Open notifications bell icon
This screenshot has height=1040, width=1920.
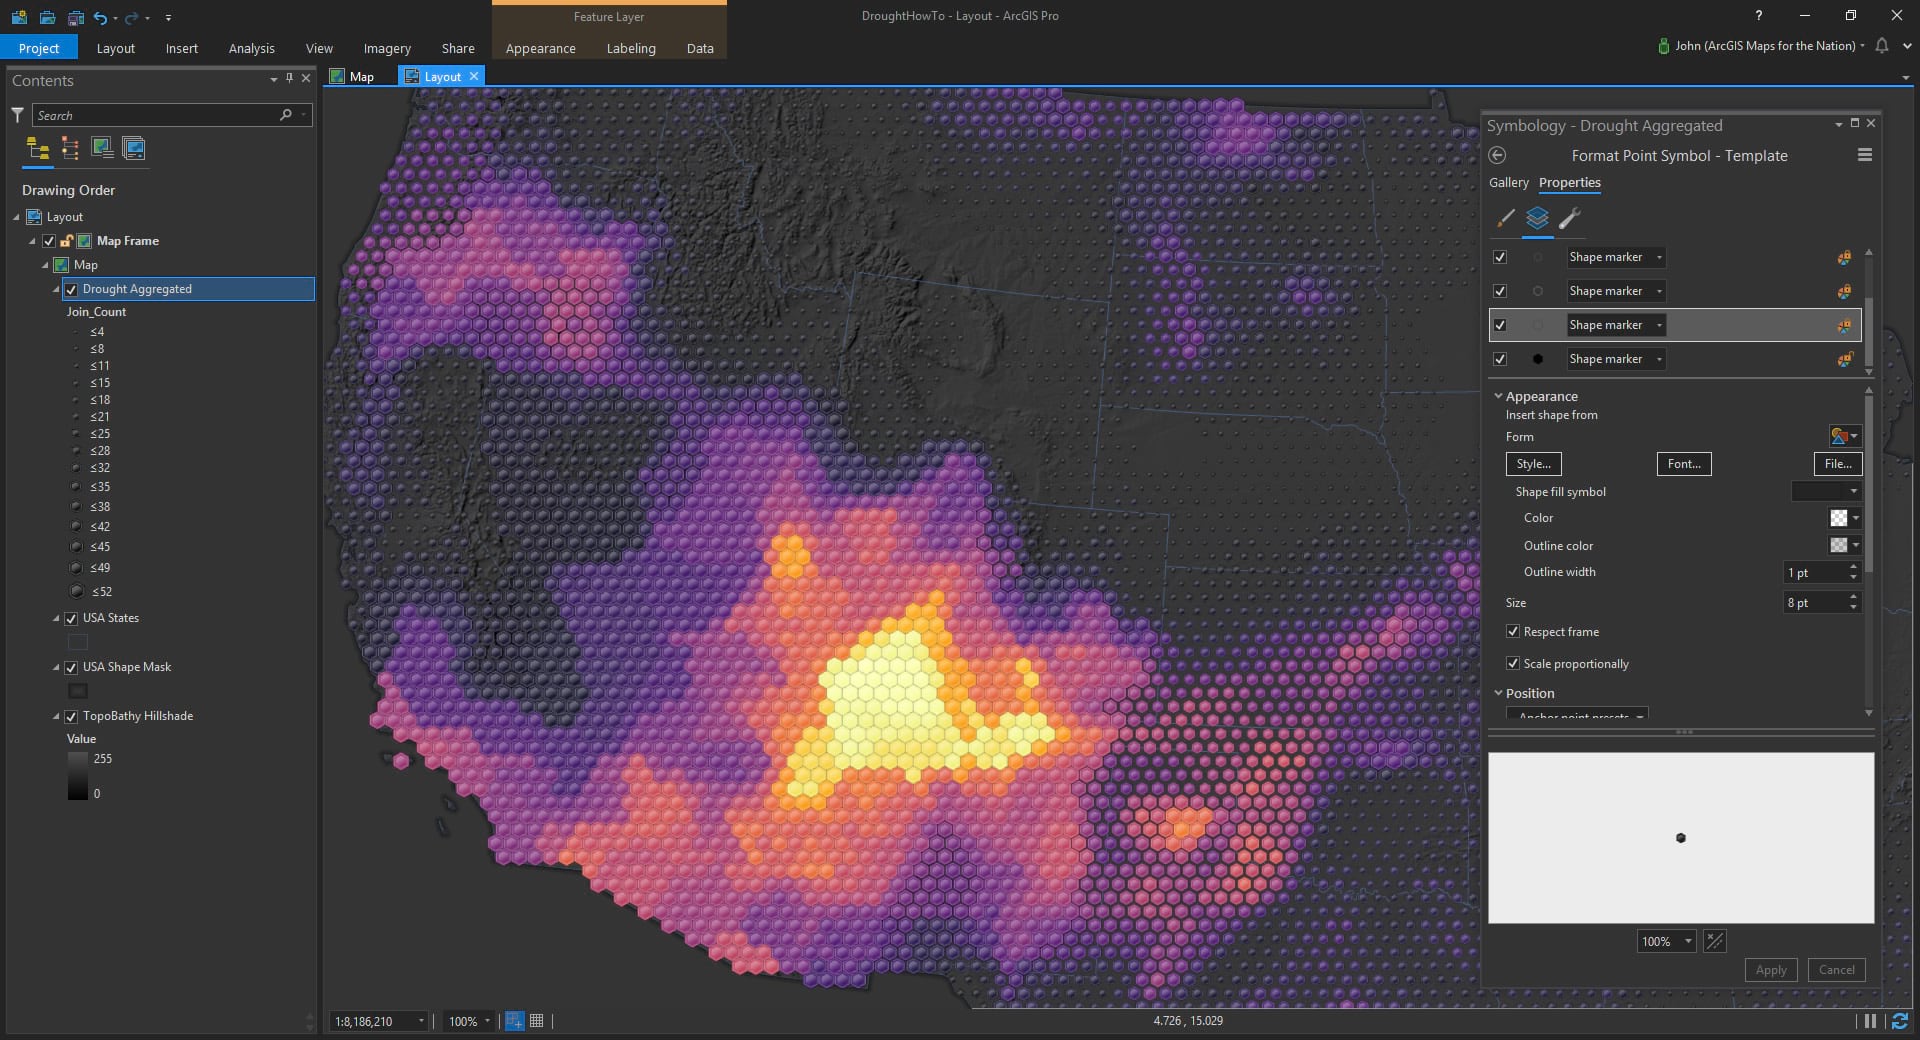click(x=1882, y=46)
